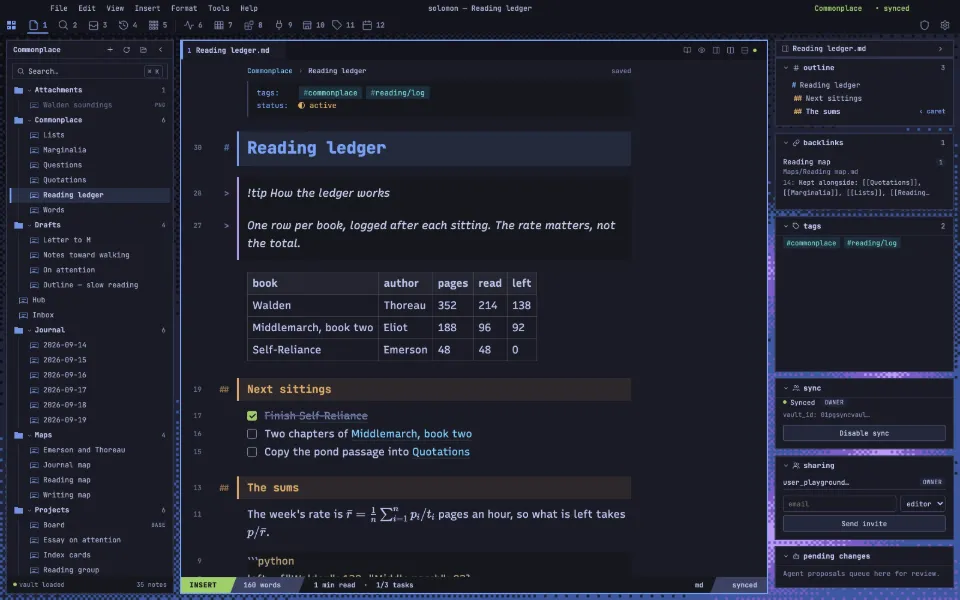The width and height of the screenshot is (960, 600).
Task: Collapse the outline panel section
Action: click(x=786, y=68)
